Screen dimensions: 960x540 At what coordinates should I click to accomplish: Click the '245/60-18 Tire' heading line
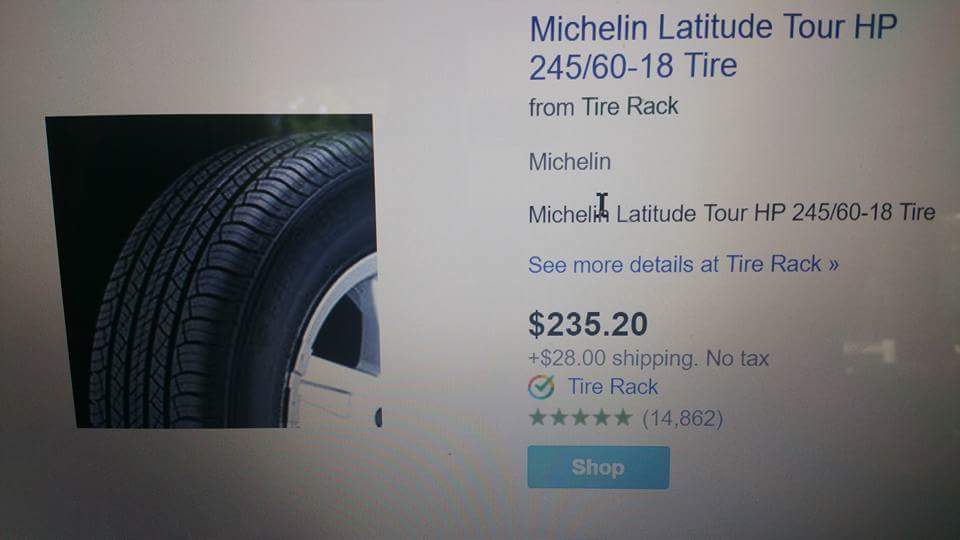click(x=633, y=66)
